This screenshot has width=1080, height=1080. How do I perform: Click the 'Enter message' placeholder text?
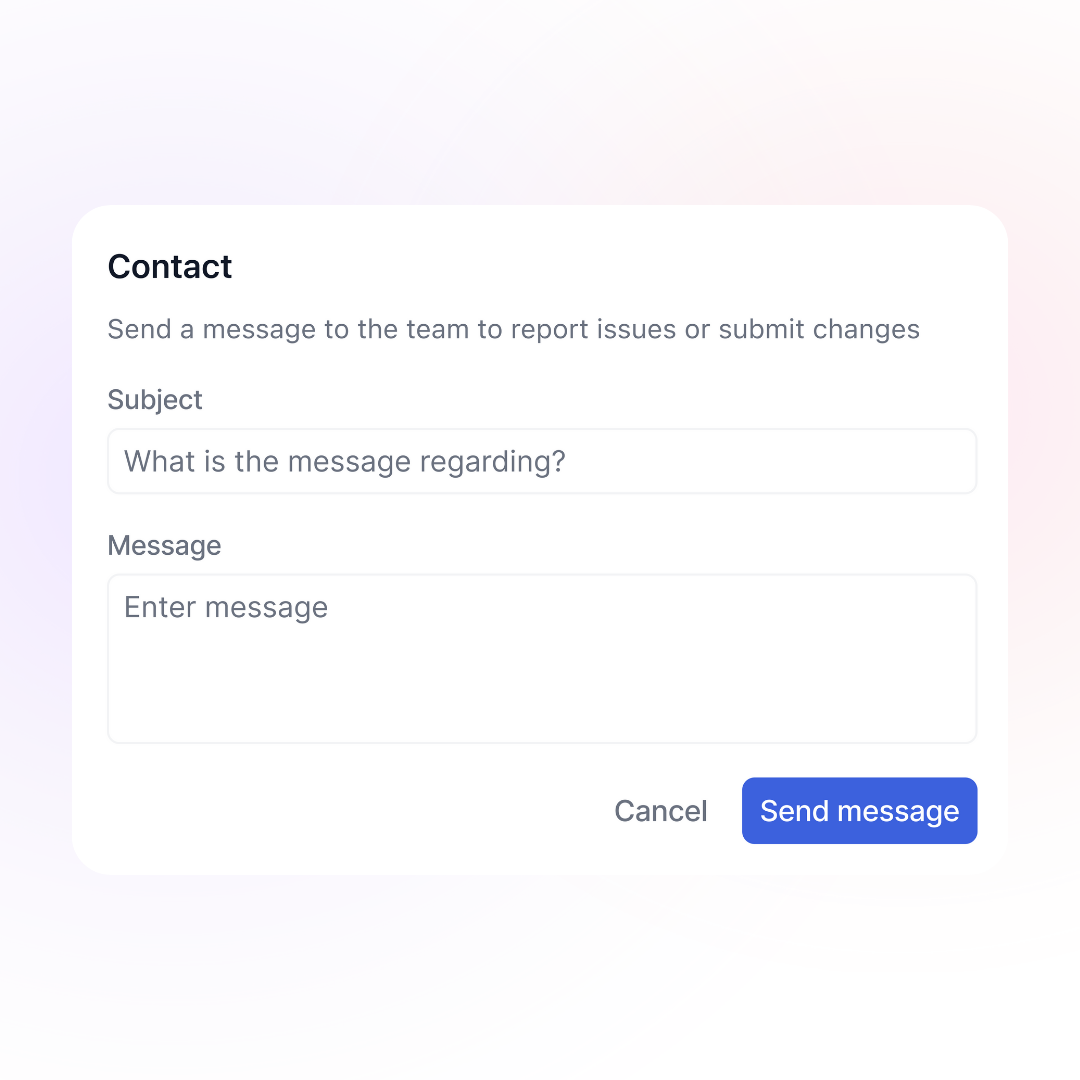226,608
